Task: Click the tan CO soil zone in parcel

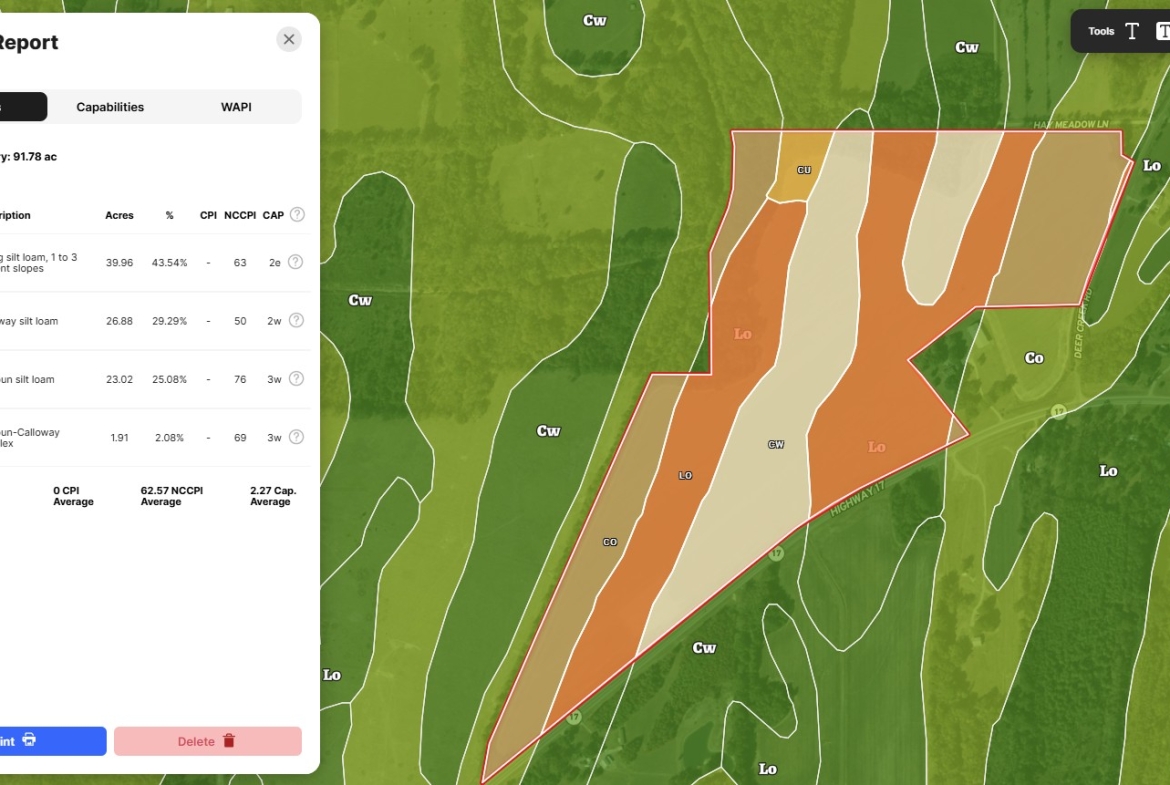Action: (609, 542)
